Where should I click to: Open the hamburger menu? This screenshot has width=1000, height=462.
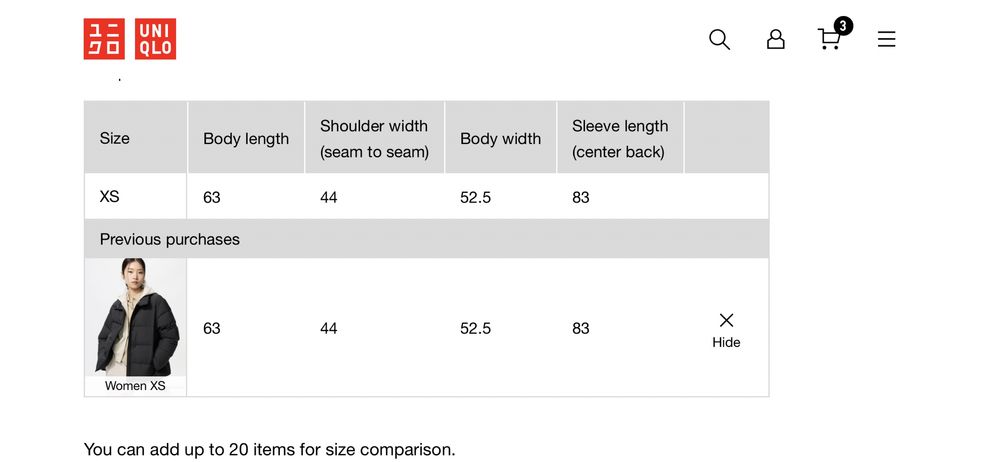click(886, 39)
